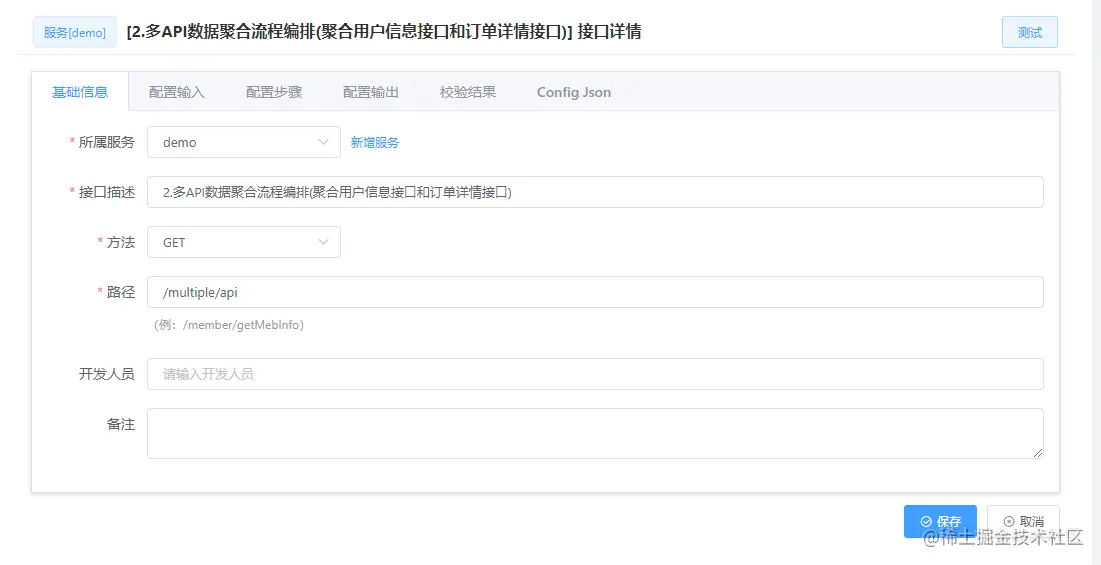Click the 备注 field label
Image resolution: width=1101 pixels, height=565 pixels.
120,424
